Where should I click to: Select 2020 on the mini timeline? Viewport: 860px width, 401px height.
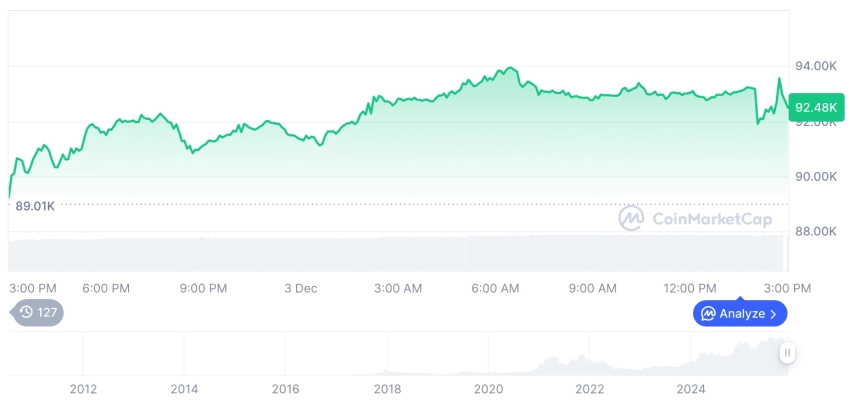[488, 389]
